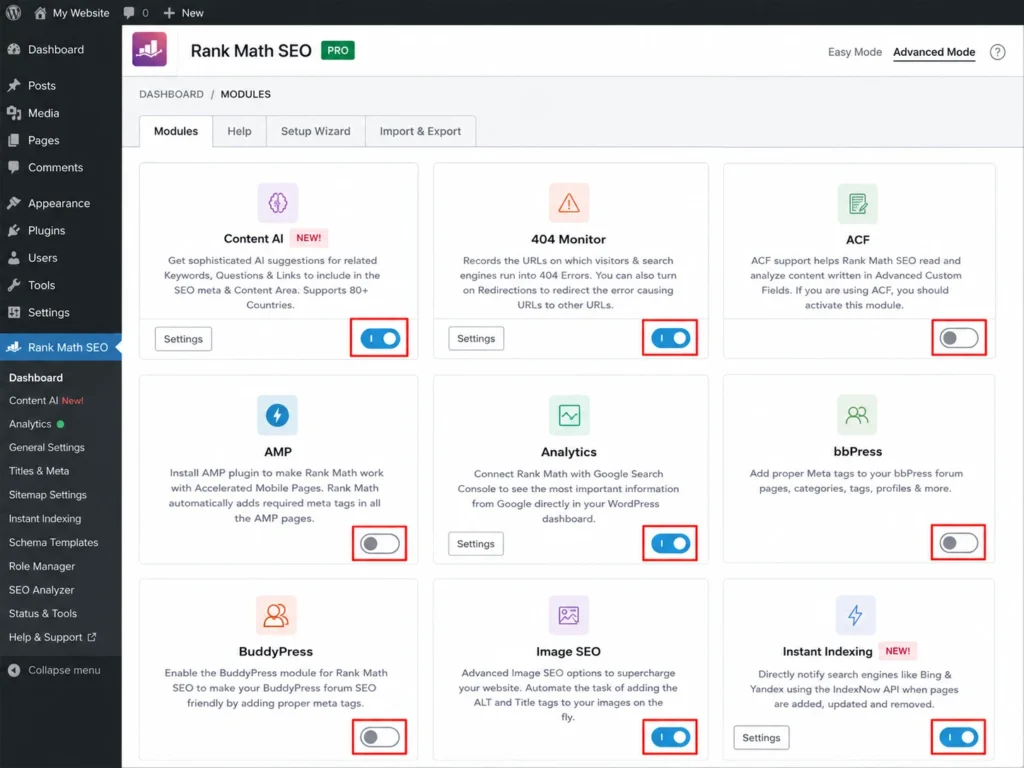
Task: Turn off the Instant Indexing toggle
Action: pos(959,737)
